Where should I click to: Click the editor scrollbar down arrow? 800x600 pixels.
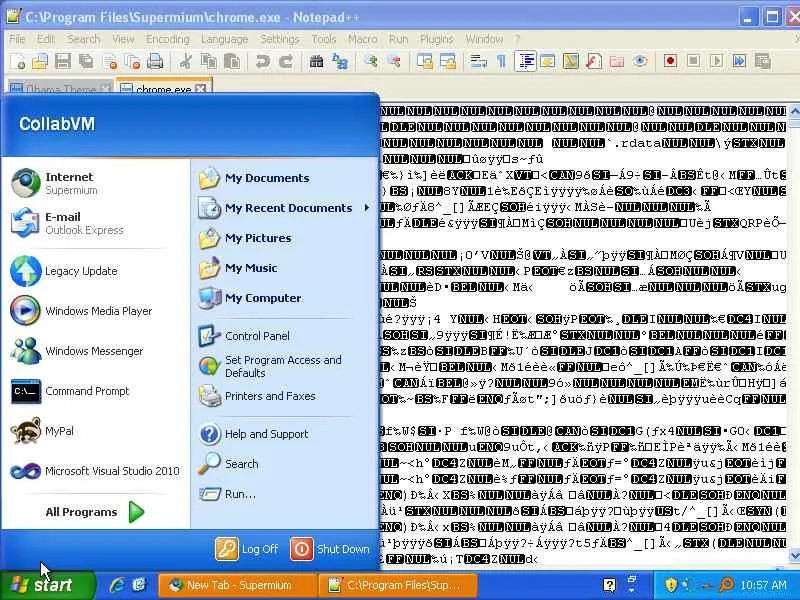pyautogui.click(x=794, y=556)
